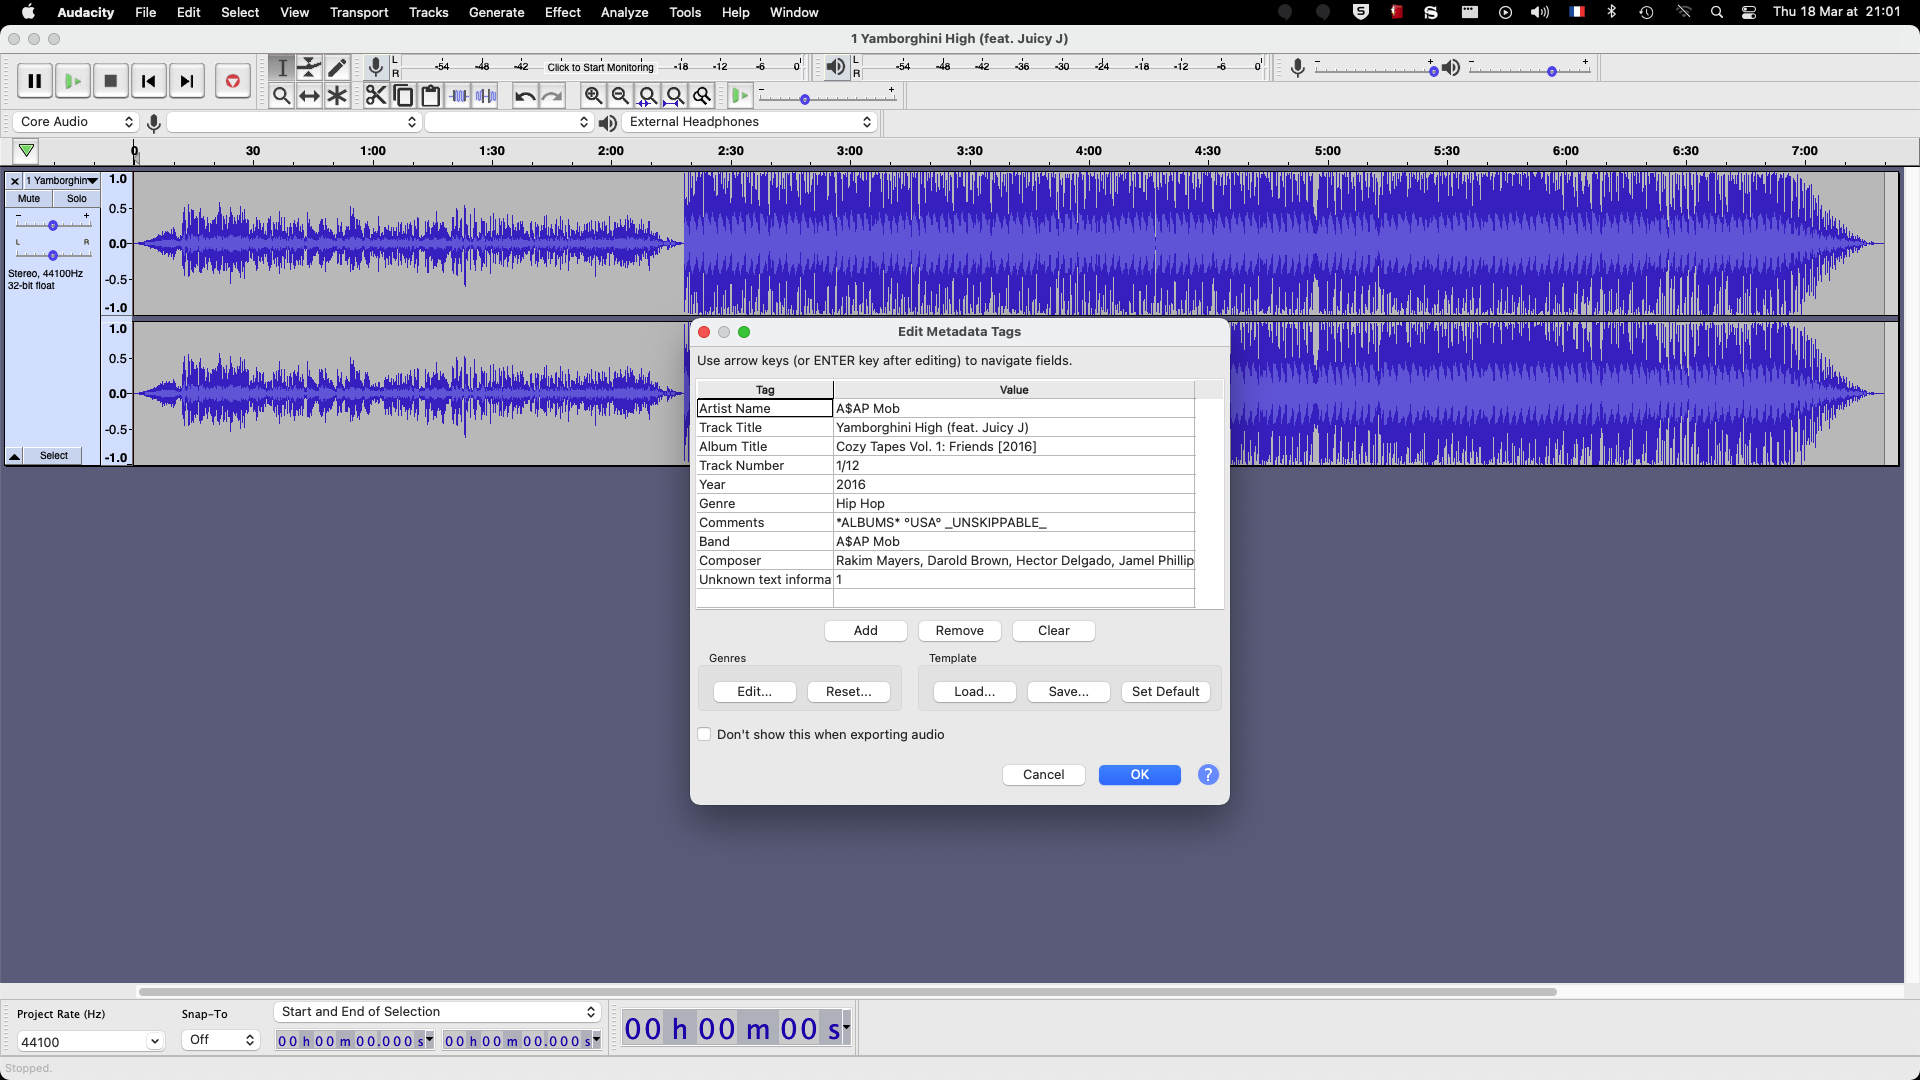
Task: Select the Zoom magnifier tool
Action: [x=282, y=96]
